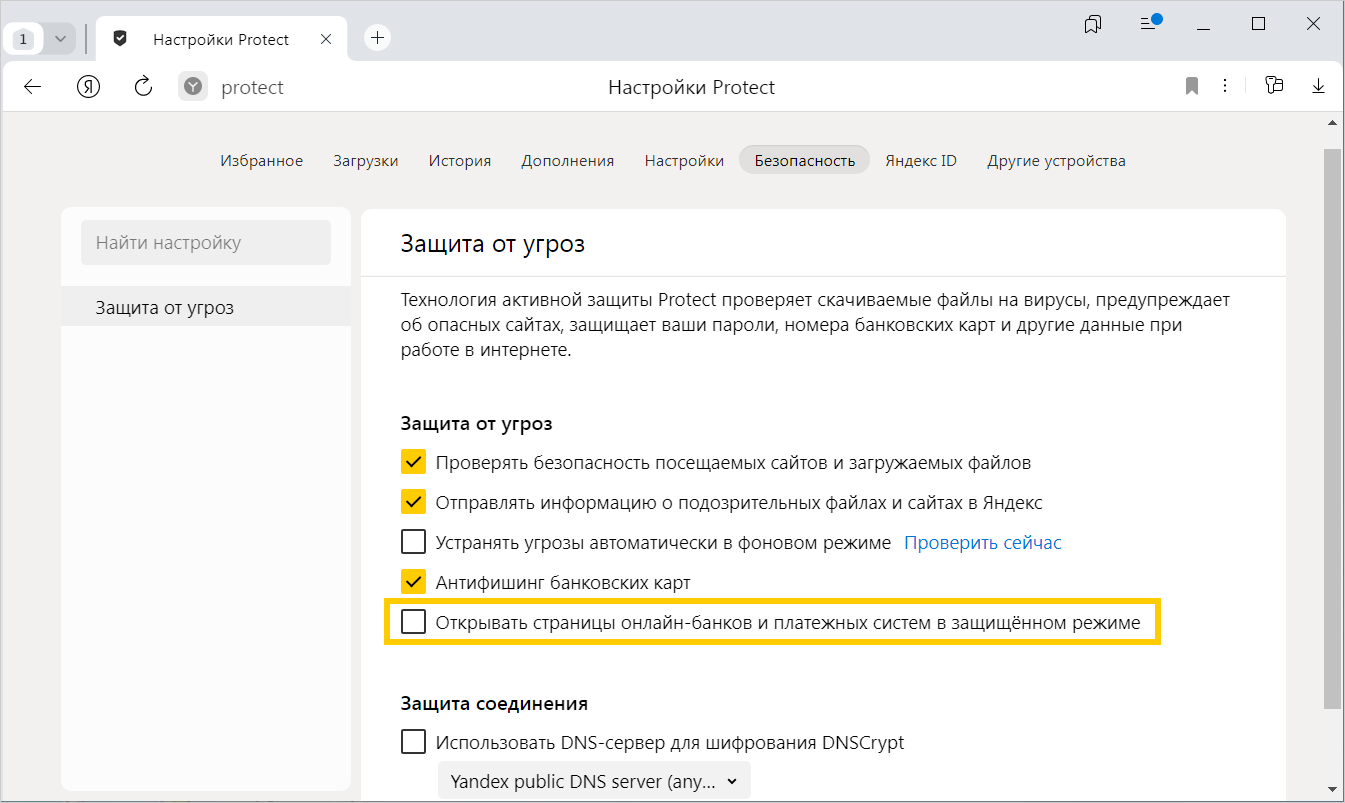Open the three-dot page menu icon
The width and height of the screenshot is (1345, 803).
pyautogui.click(x=1225, y=87)
